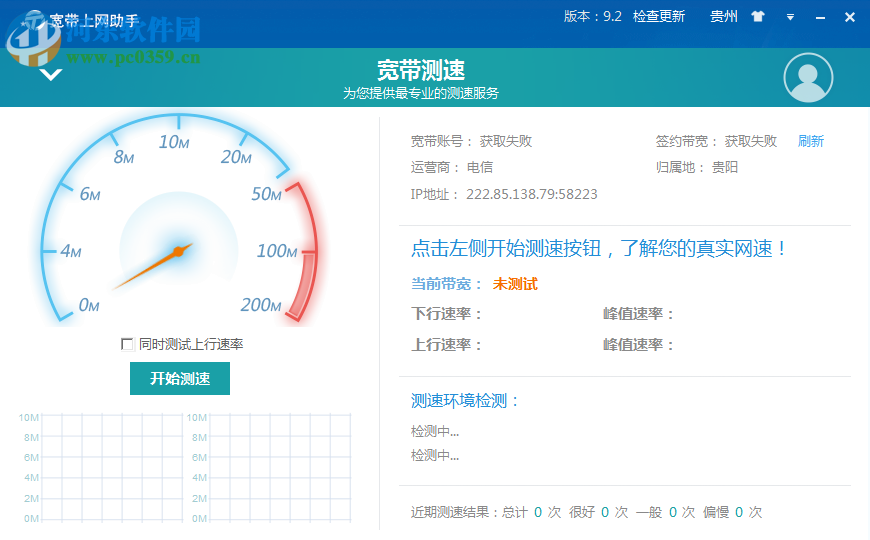
Task: Click the 100M mark on the speed gauge
Action: (277, 251)
